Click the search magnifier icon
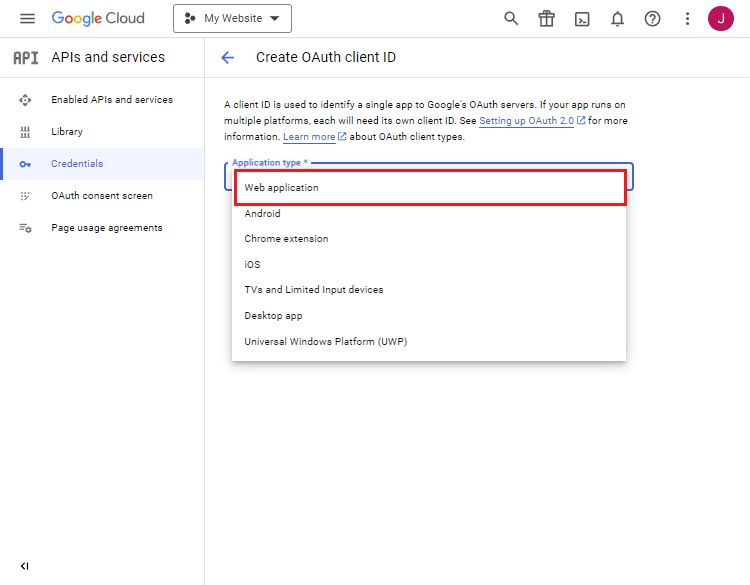The height and width of the screenshot is (585, 750). 511,19
